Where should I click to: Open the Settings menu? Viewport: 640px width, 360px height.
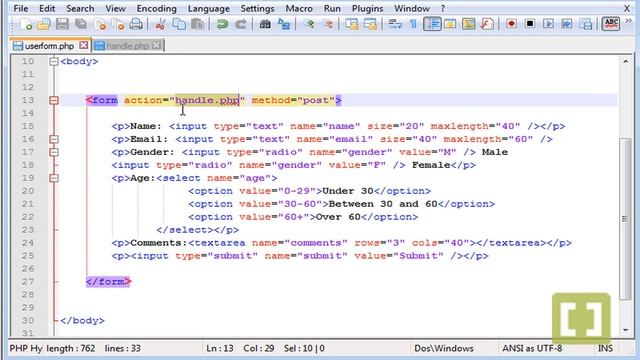[257, 9]
